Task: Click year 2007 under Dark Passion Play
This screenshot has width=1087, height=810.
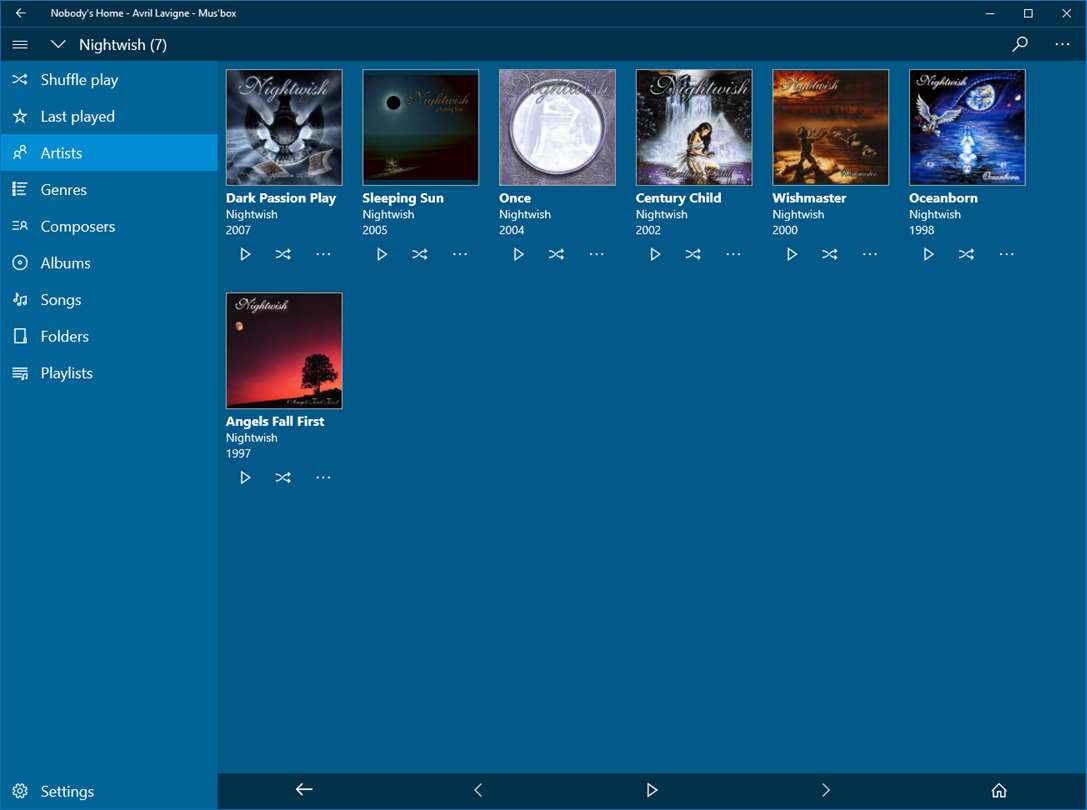Action: 238,230
